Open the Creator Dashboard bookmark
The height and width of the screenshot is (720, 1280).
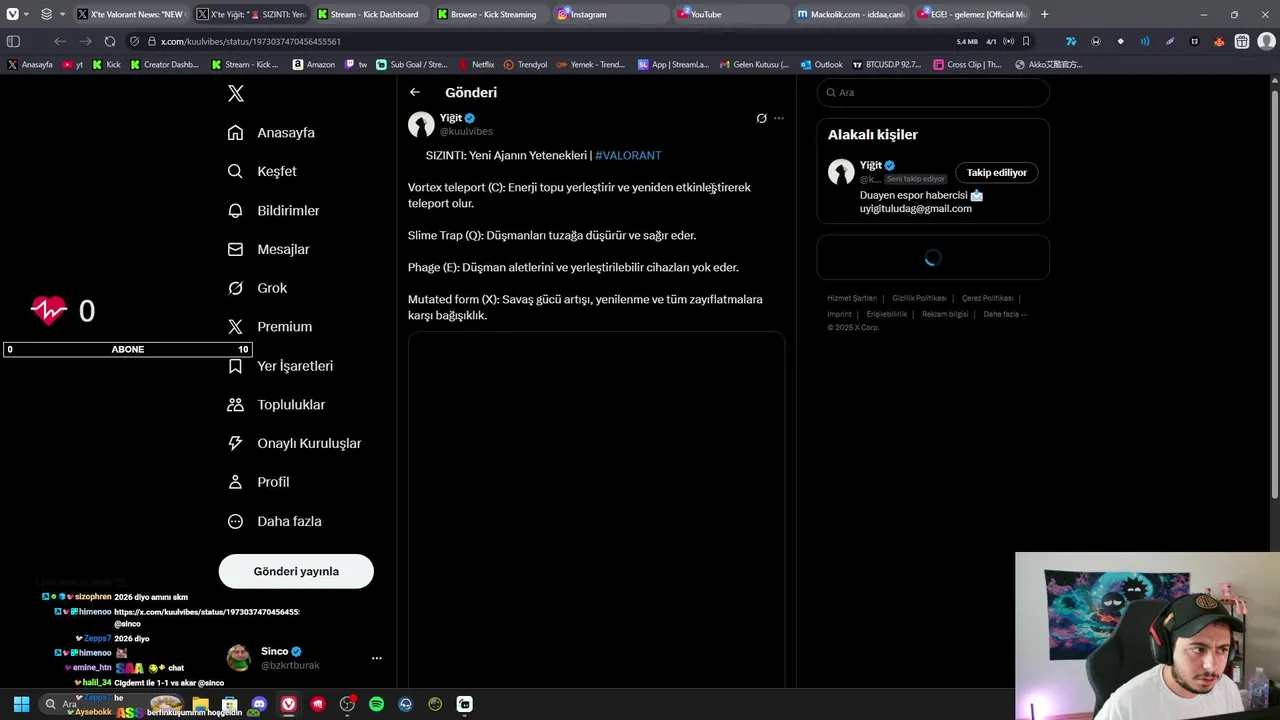165,64
